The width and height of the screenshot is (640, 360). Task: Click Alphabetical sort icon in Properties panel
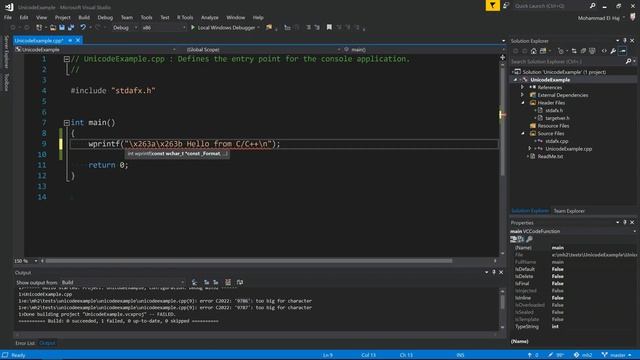(521, 239)
